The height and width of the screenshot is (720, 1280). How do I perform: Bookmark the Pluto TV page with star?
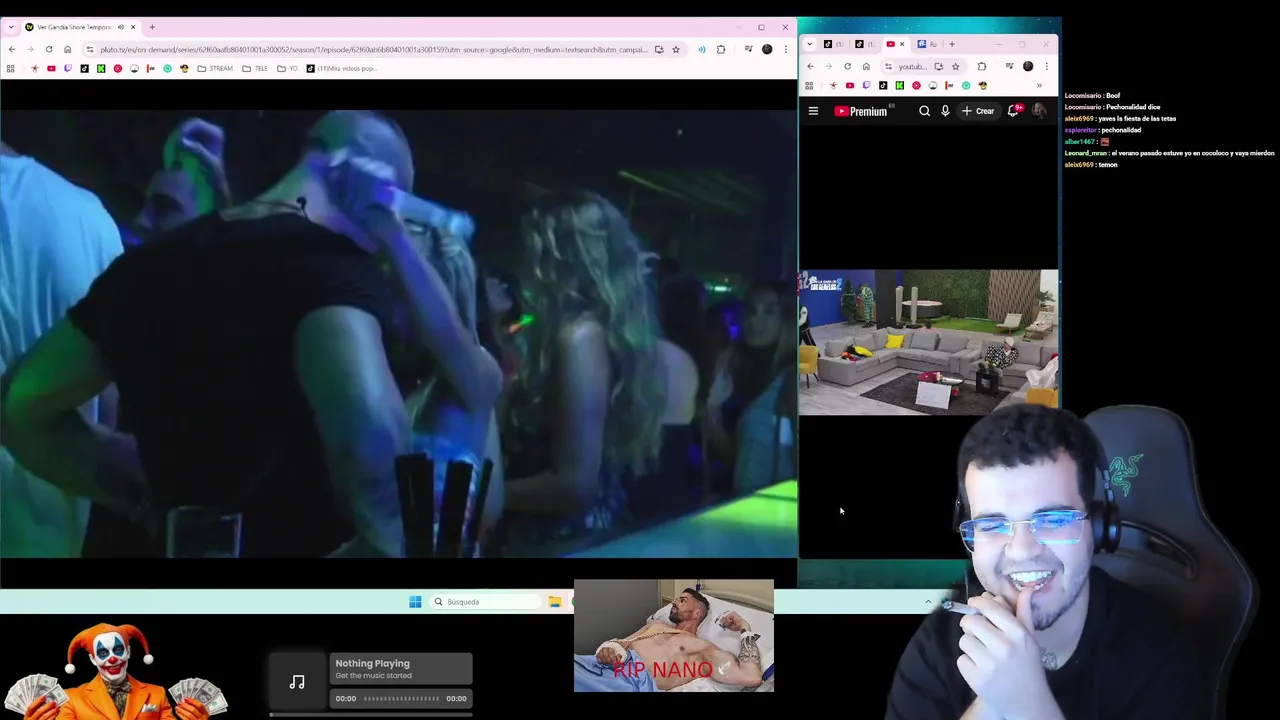(x=675, y=49)
